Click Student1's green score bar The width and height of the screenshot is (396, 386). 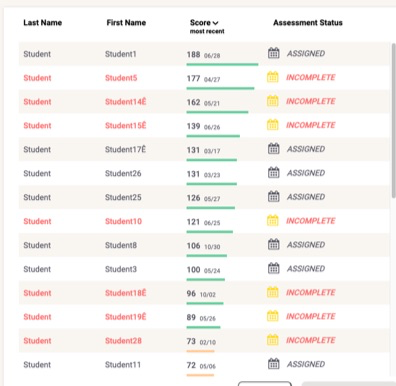click(x=222, y=64)
